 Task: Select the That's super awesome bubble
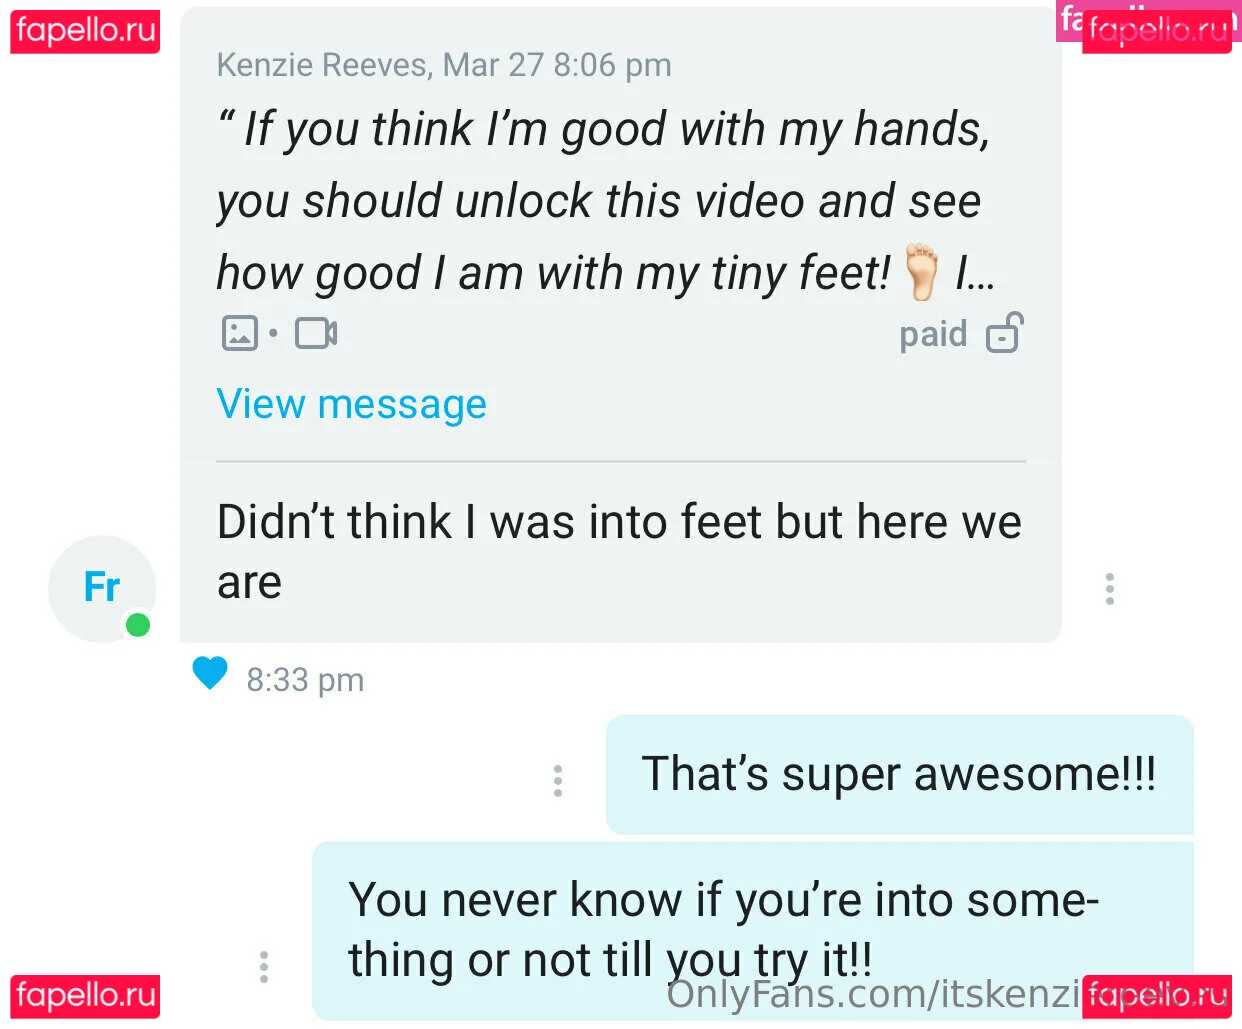pos(900,775)
